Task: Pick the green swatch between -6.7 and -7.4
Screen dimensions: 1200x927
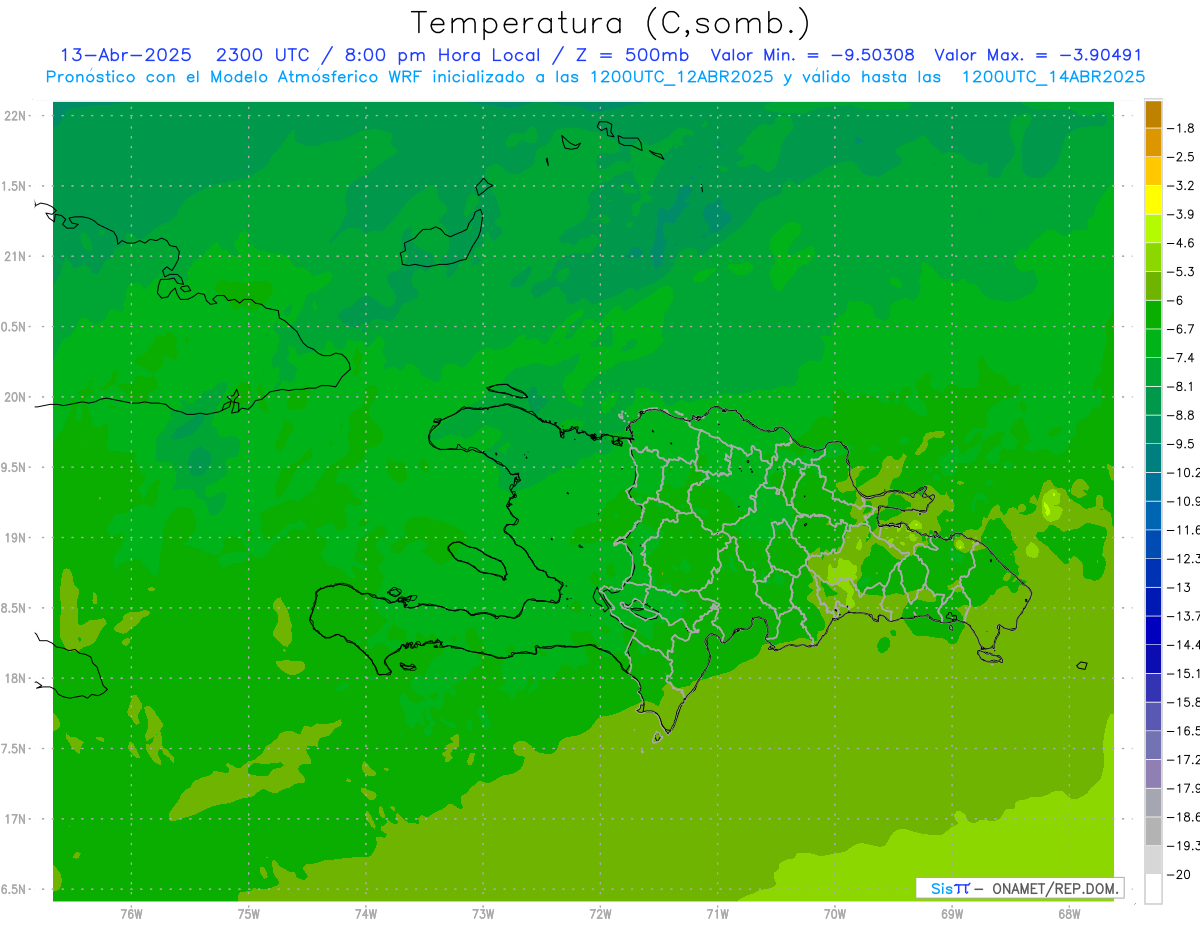Action: pyautogui.click(x=1153, y=344)
